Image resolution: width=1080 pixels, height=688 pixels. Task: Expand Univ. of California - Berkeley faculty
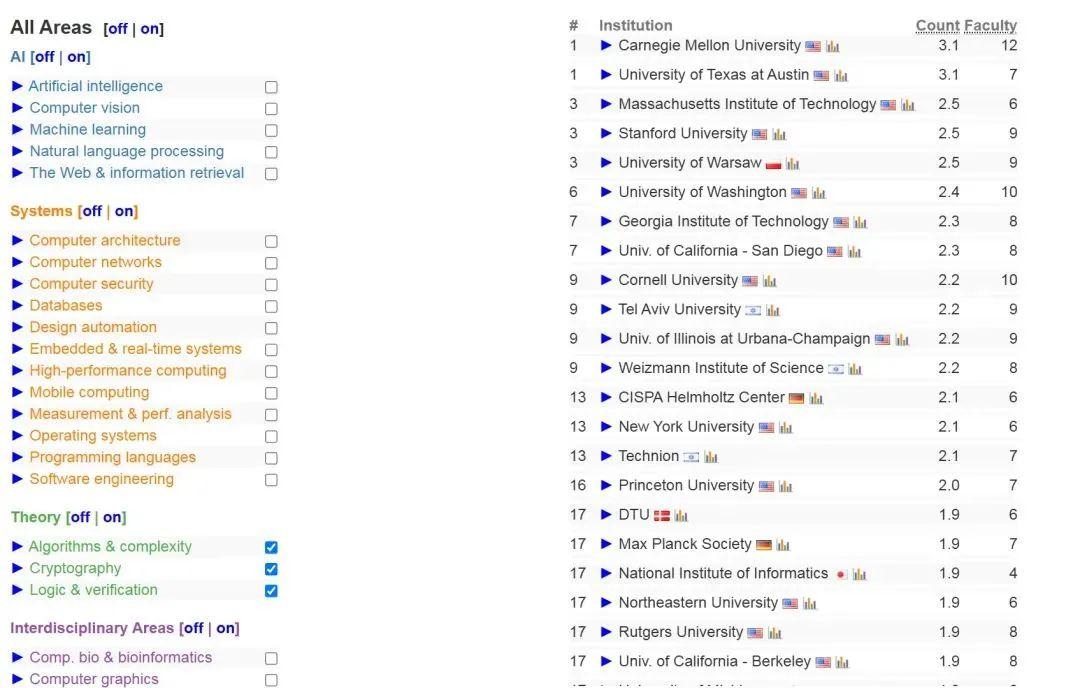[606, 661]
